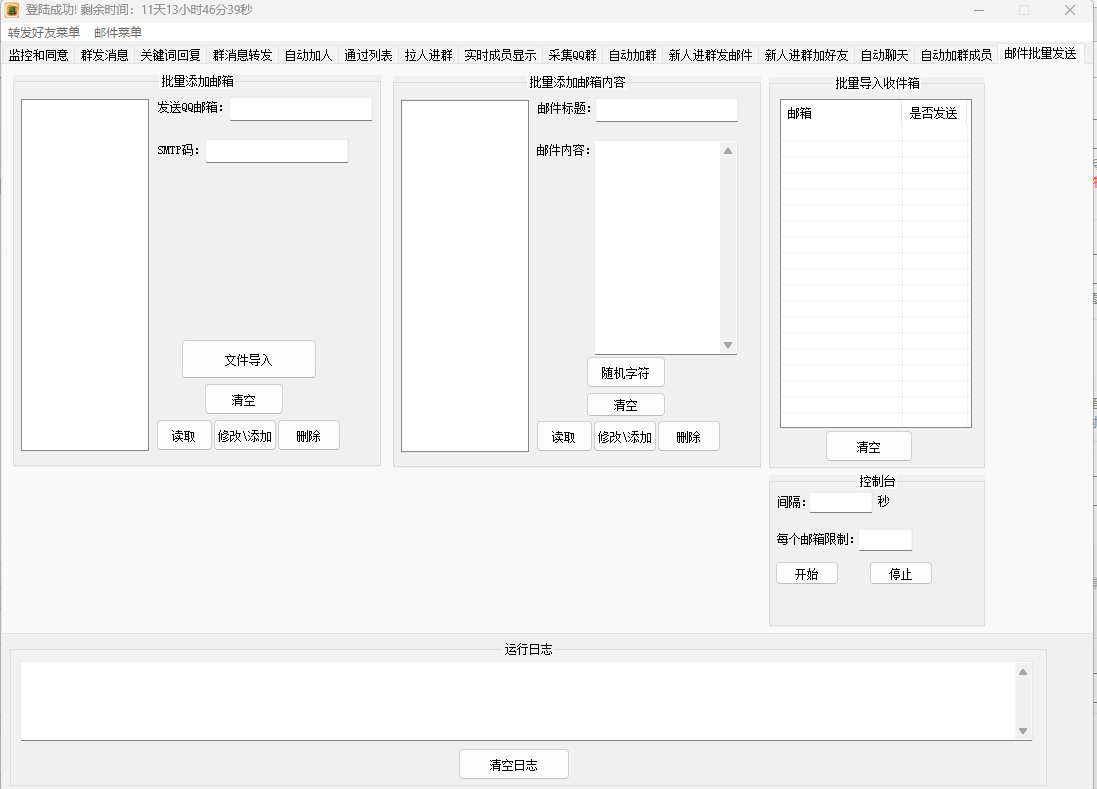
Task: Switch to the 群发消息 tab
Action: [x=104, y=55]
